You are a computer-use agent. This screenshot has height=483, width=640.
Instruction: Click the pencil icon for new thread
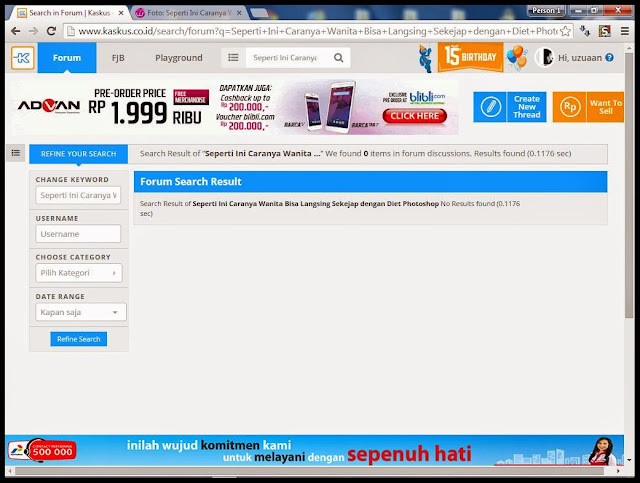[490, 107]
